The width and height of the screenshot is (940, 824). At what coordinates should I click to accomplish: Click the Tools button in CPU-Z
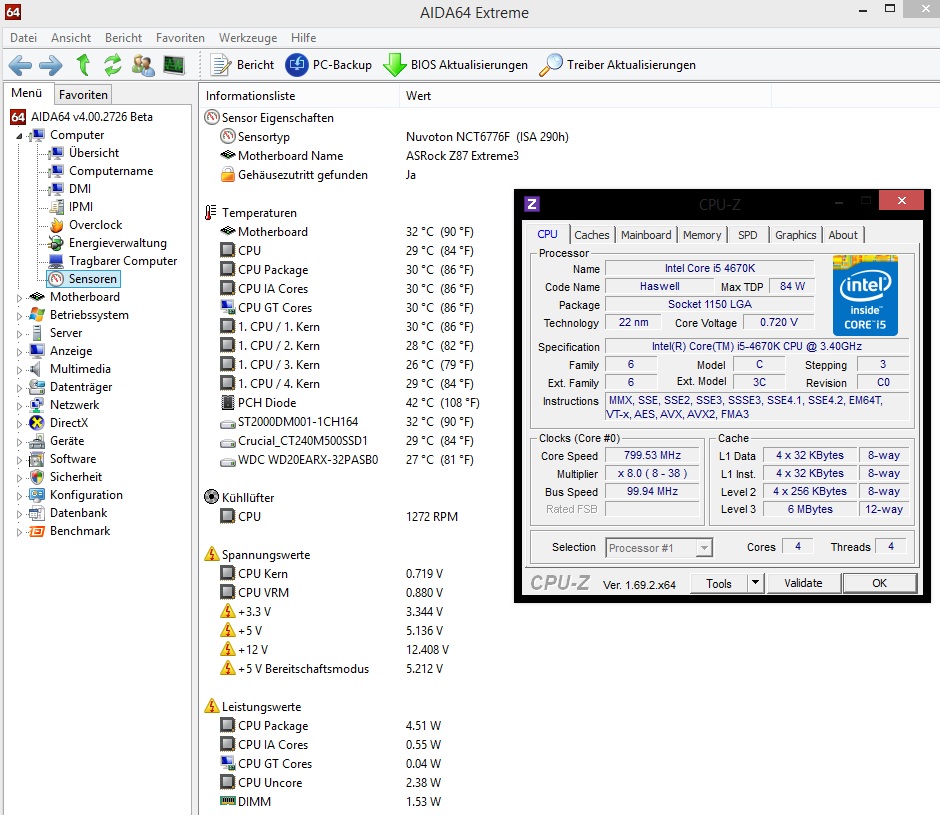[718, 583]
